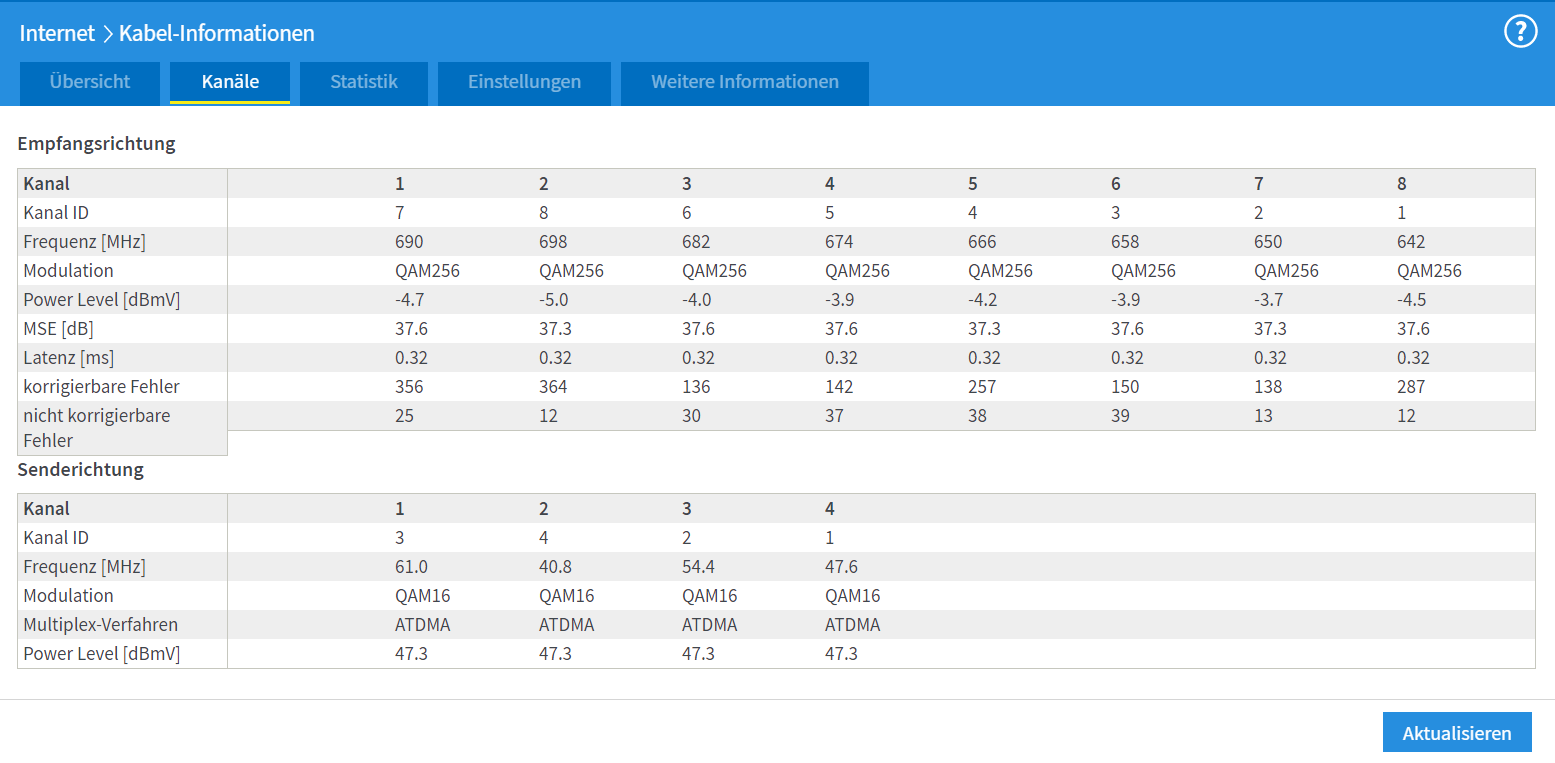Click uncorrectable errors value 30
1555x763 pixels.
pyautogui.click(x=692, y=416)
